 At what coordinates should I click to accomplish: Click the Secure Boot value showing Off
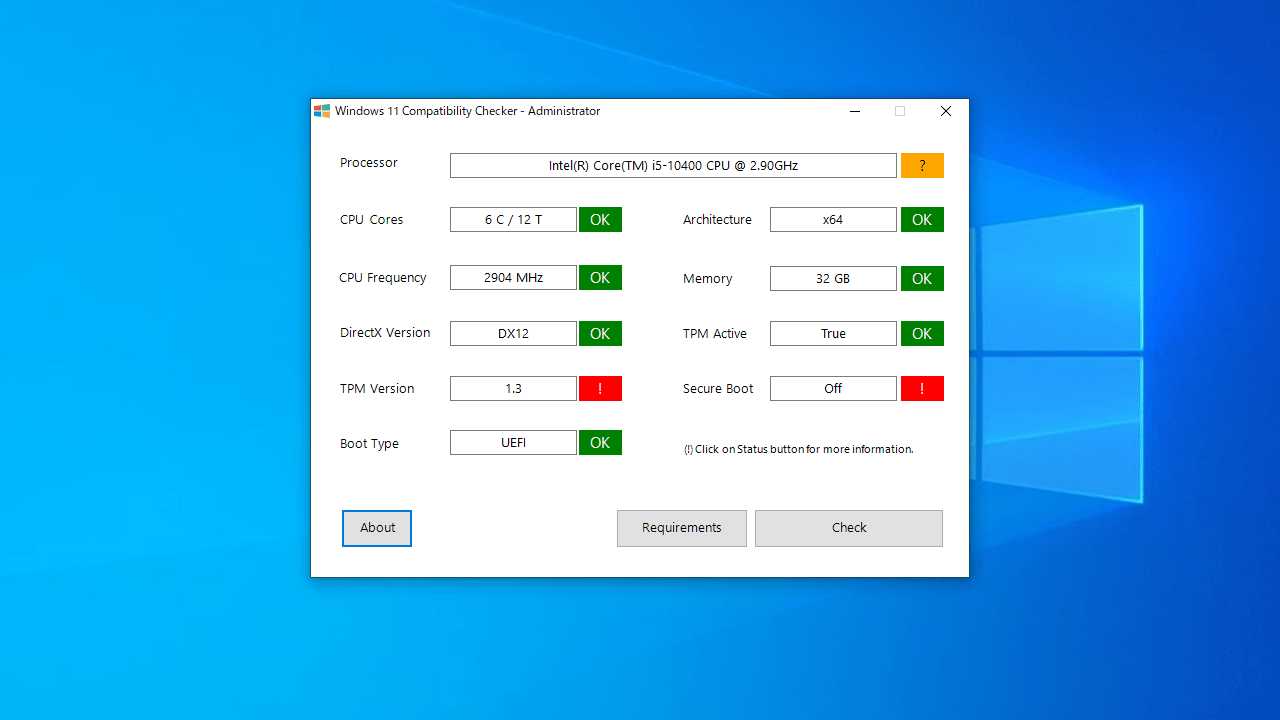click(833, 388)
